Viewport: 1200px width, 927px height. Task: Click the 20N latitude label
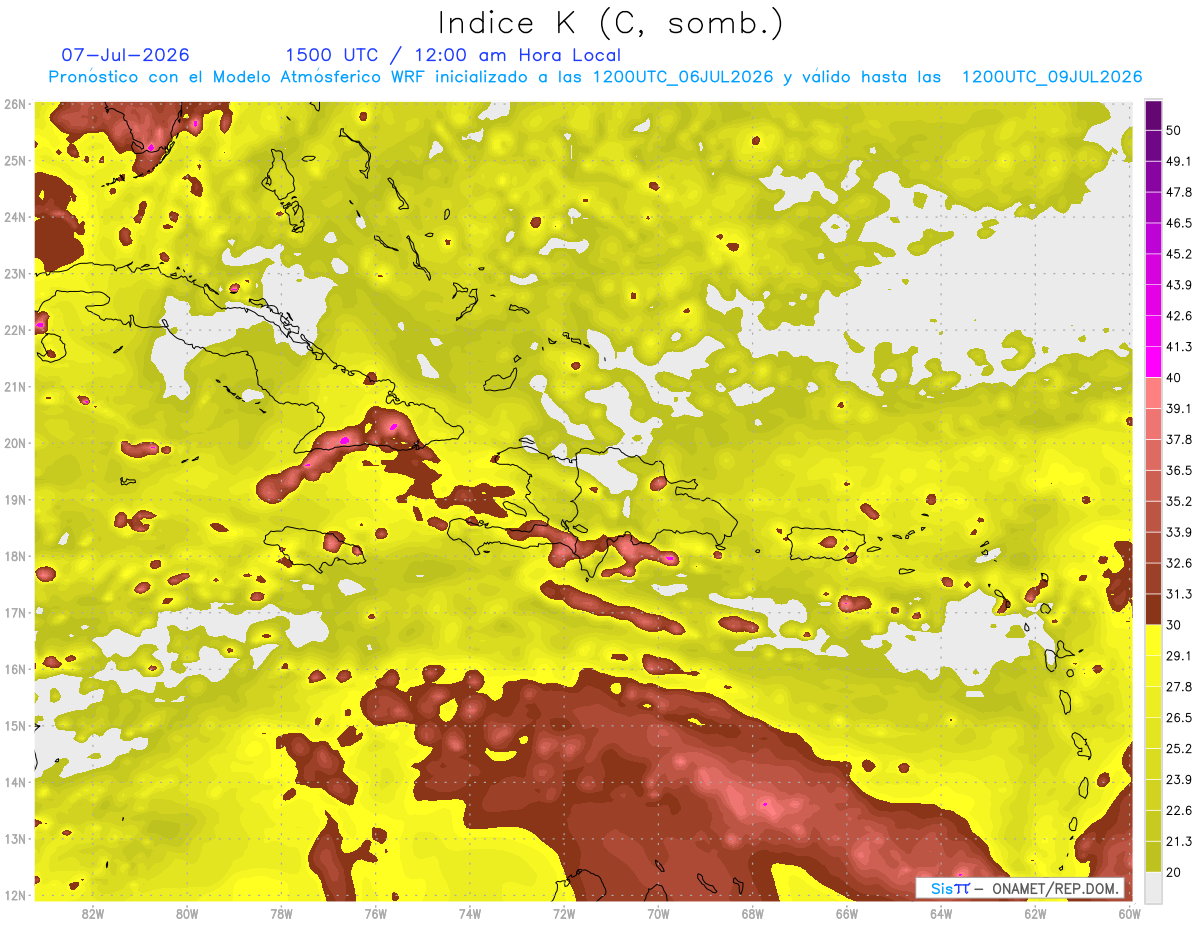pyautogui.click(x=15, y=443)
